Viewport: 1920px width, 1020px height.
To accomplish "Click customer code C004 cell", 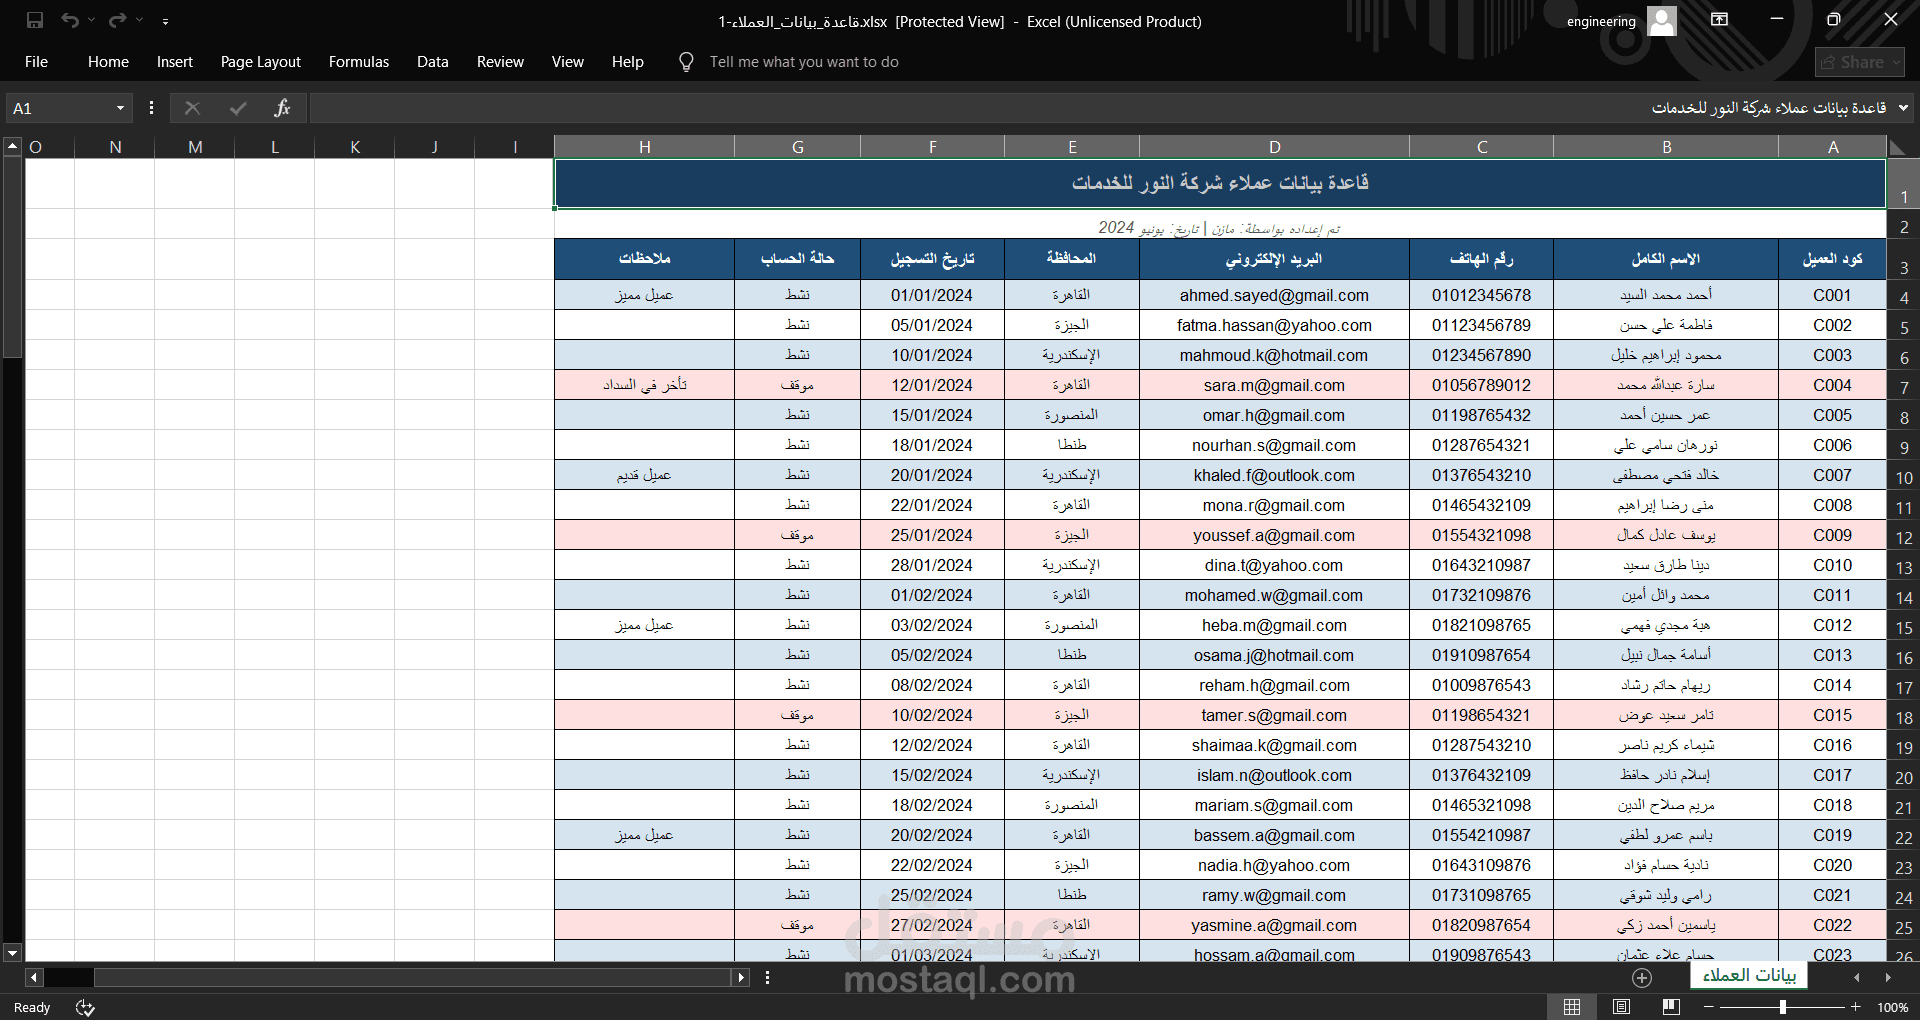I will [x=1832, y=385].
